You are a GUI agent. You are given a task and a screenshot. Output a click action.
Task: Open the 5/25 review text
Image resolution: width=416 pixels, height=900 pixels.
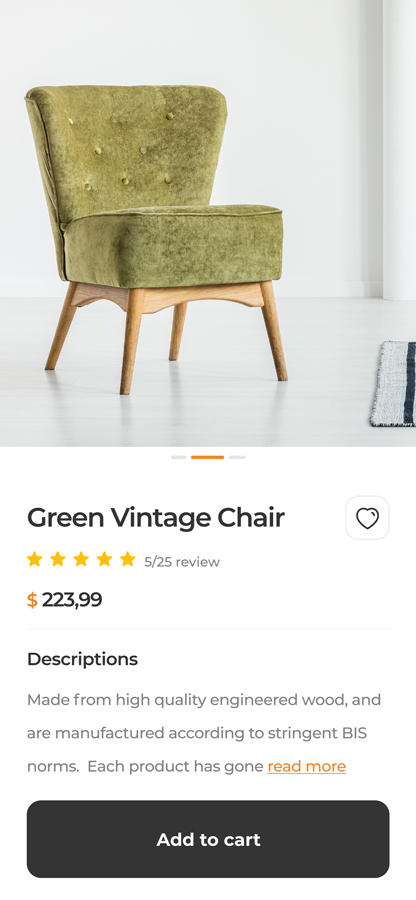(x=182, y=562)
